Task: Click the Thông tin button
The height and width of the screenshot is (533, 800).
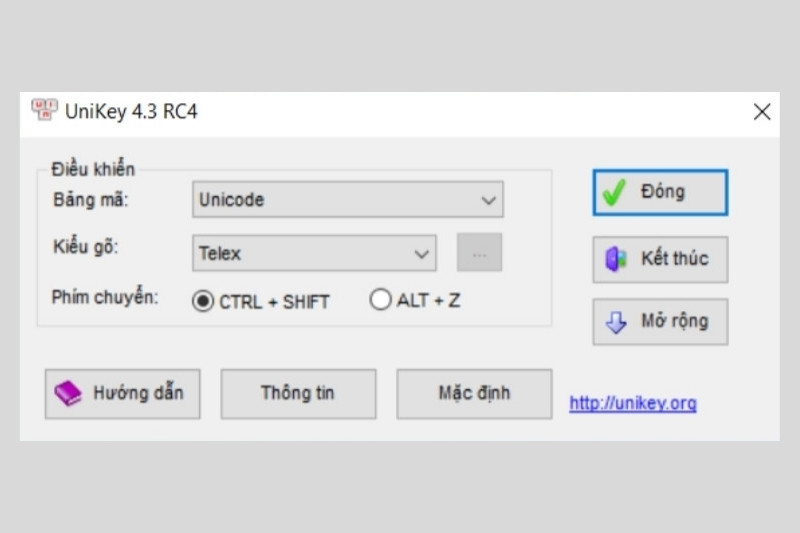Action: [298, 394]
